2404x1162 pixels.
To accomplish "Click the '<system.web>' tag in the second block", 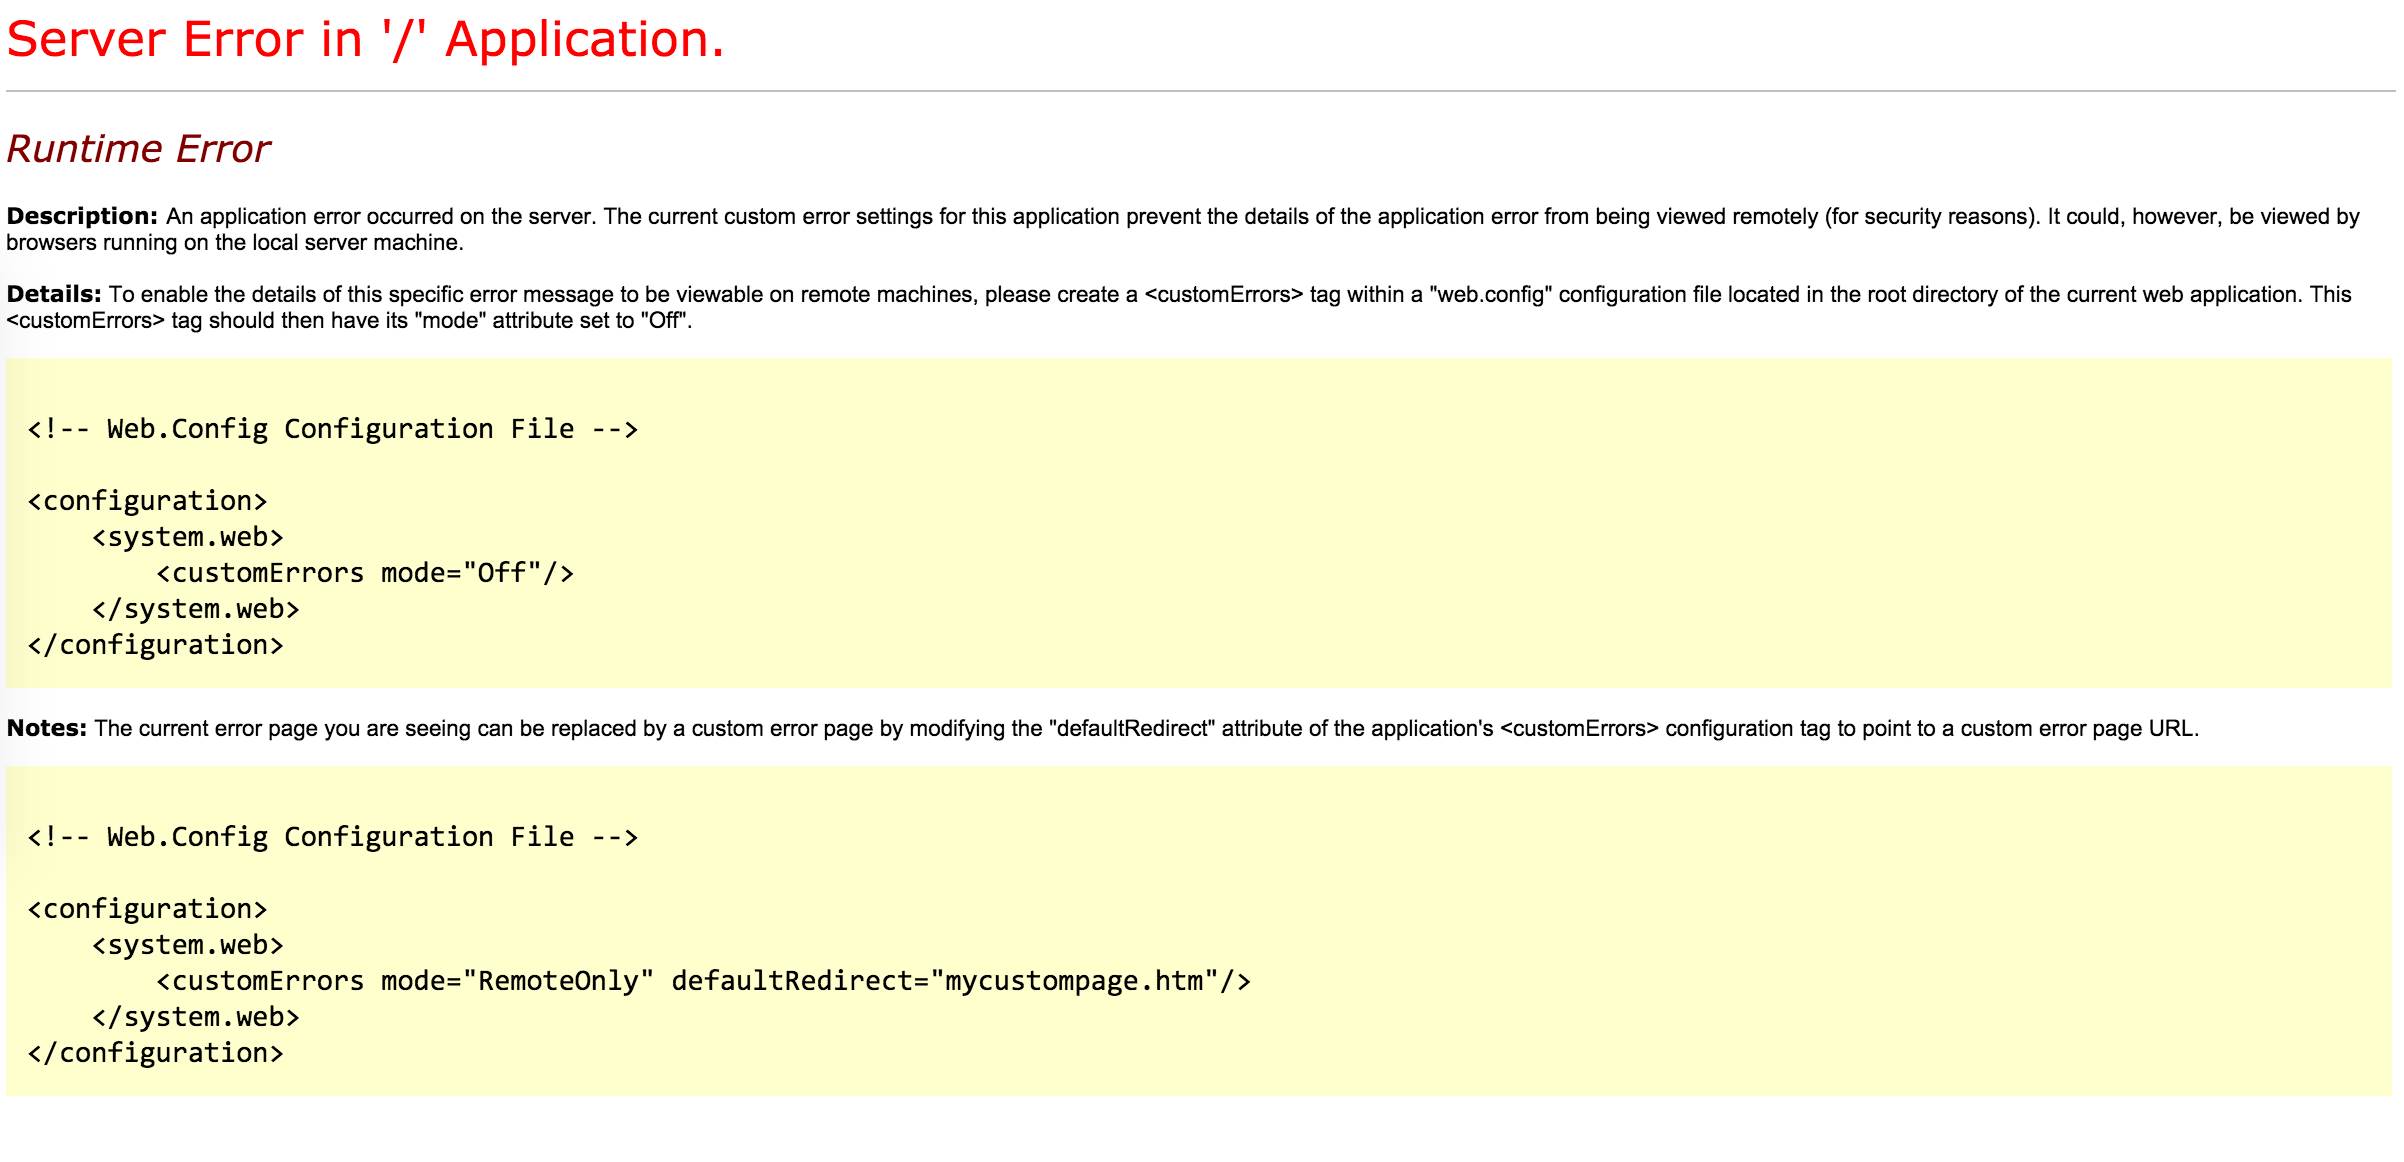I will [187, 943].
